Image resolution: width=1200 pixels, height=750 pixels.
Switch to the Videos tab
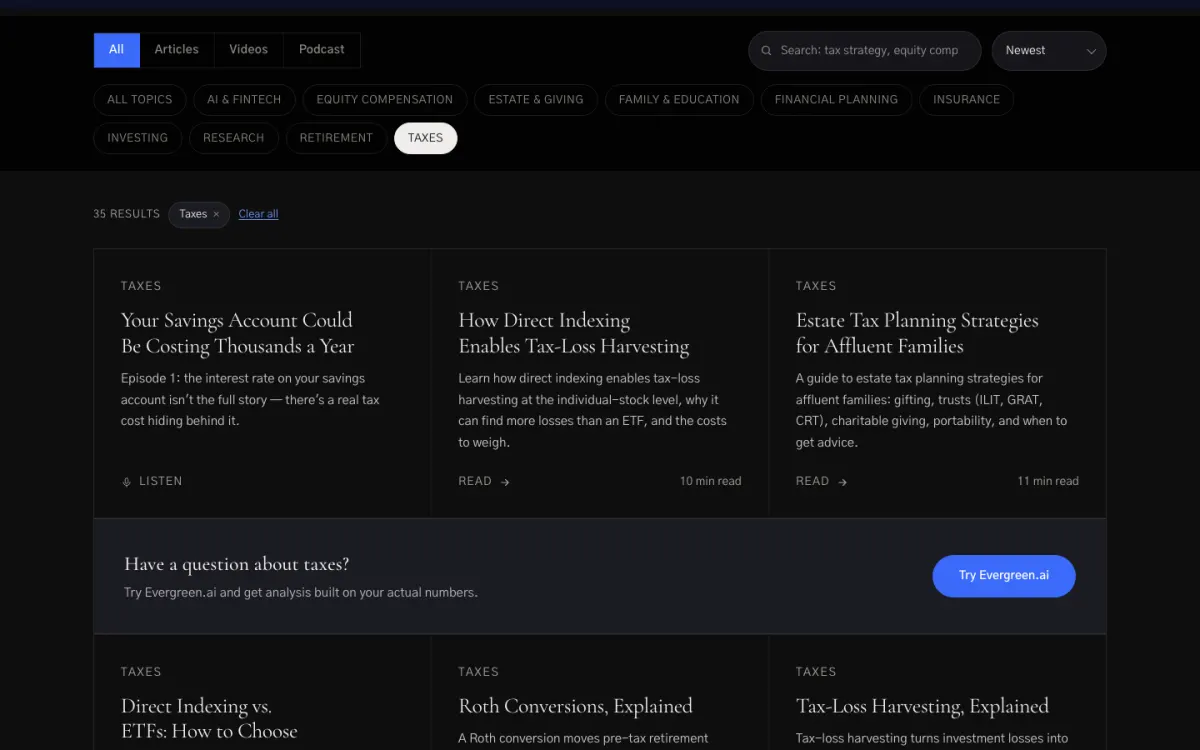coord(249,50)
